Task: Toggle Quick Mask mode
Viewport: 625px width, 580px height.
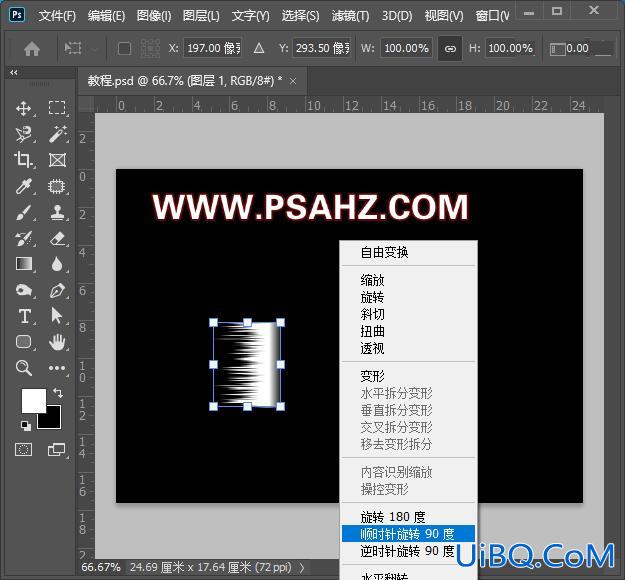Action: 24,450
